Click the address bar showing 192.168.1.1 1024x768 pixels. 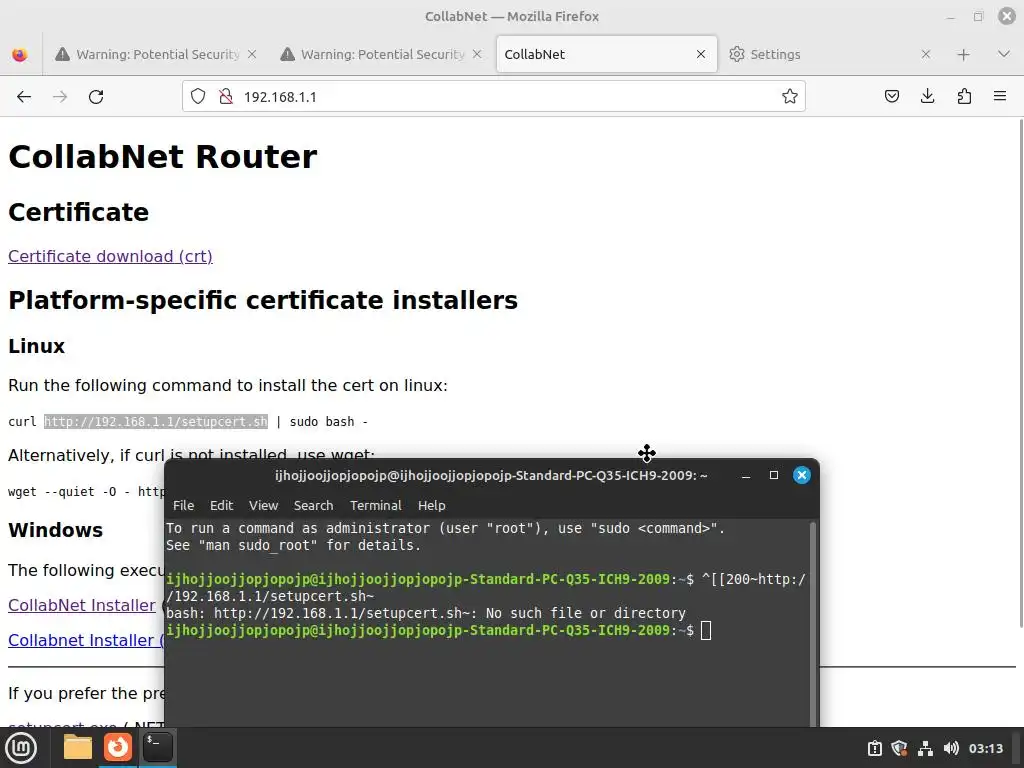coord(494,97)
